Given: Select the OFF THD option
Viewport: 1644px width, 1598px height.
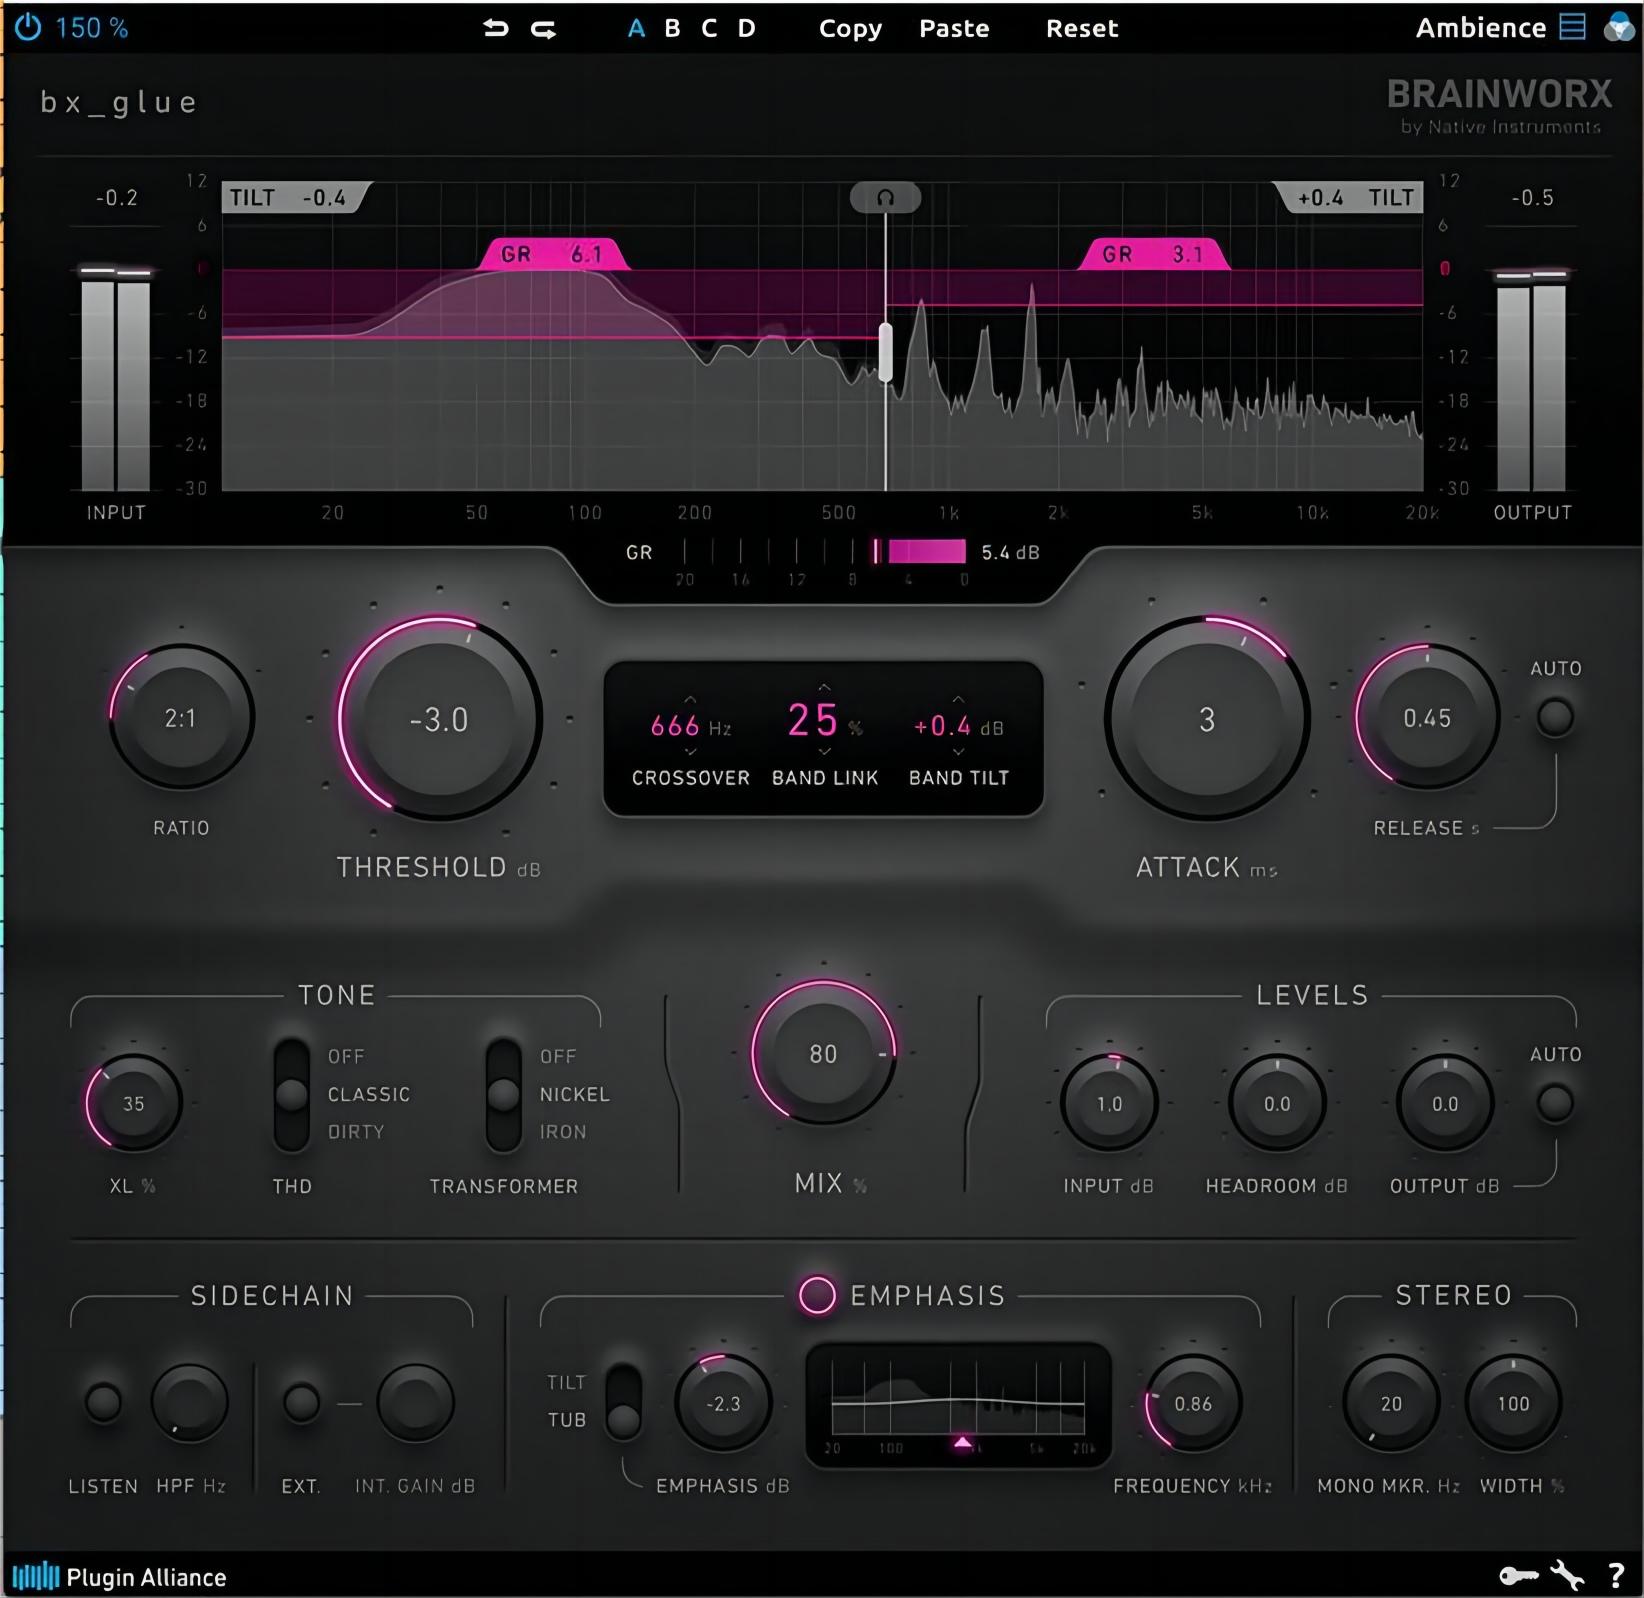Looking at the screenshot, I should pos(346,1056).
